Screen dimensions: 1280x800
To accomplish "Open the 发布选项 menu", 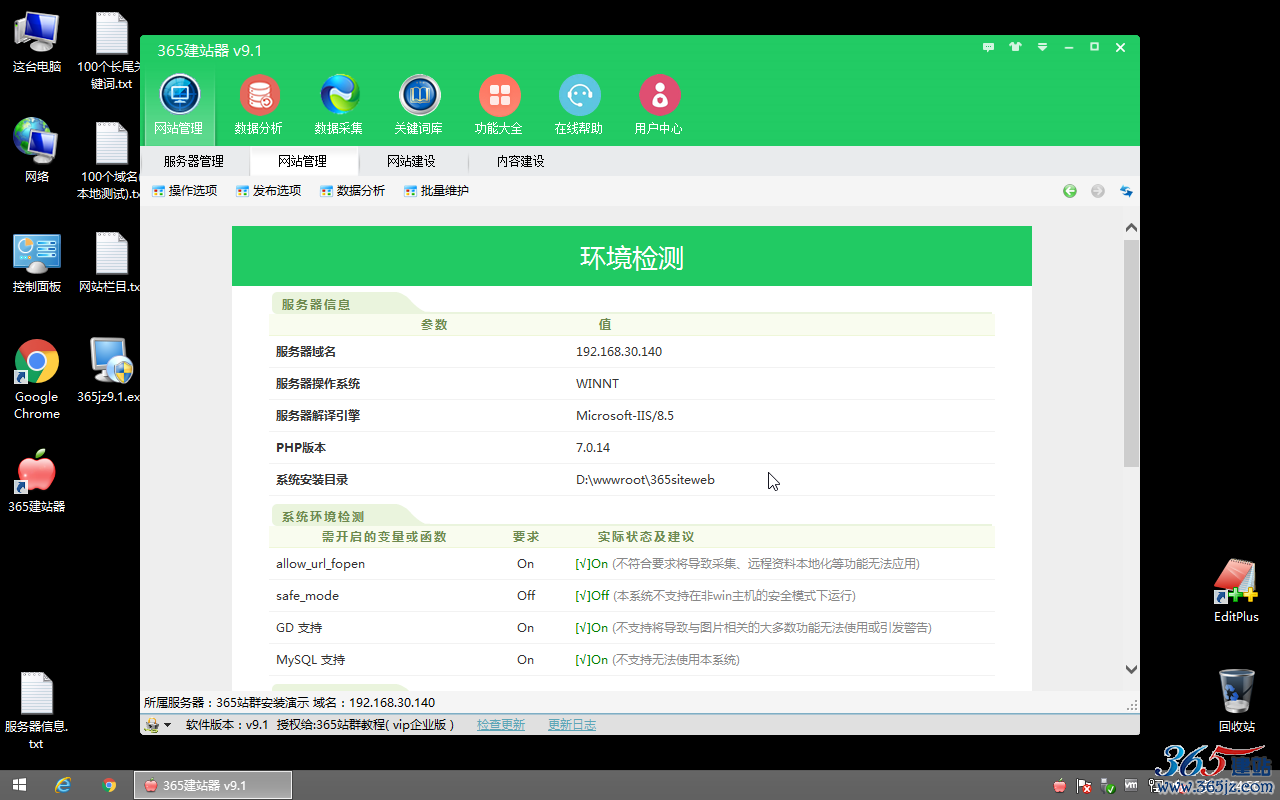I will [x=269, y=191].
